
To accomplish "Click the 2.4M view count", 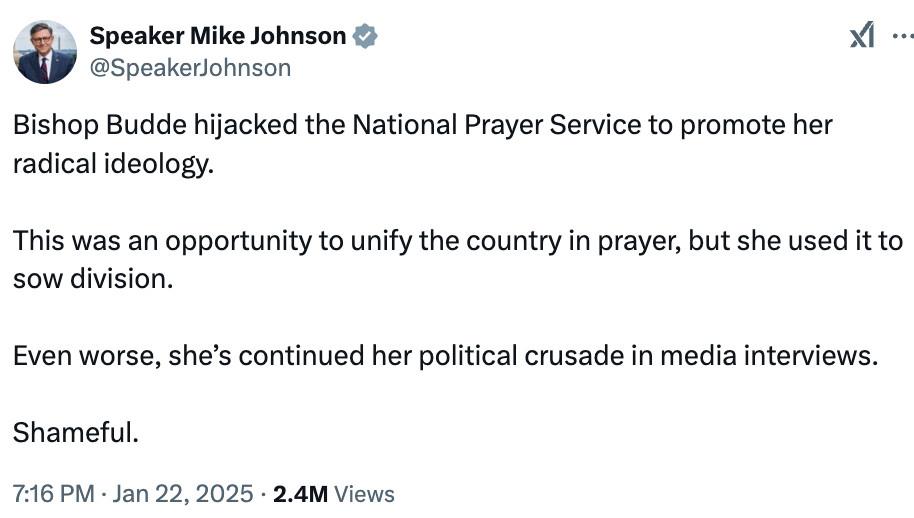I will (299, 494).
